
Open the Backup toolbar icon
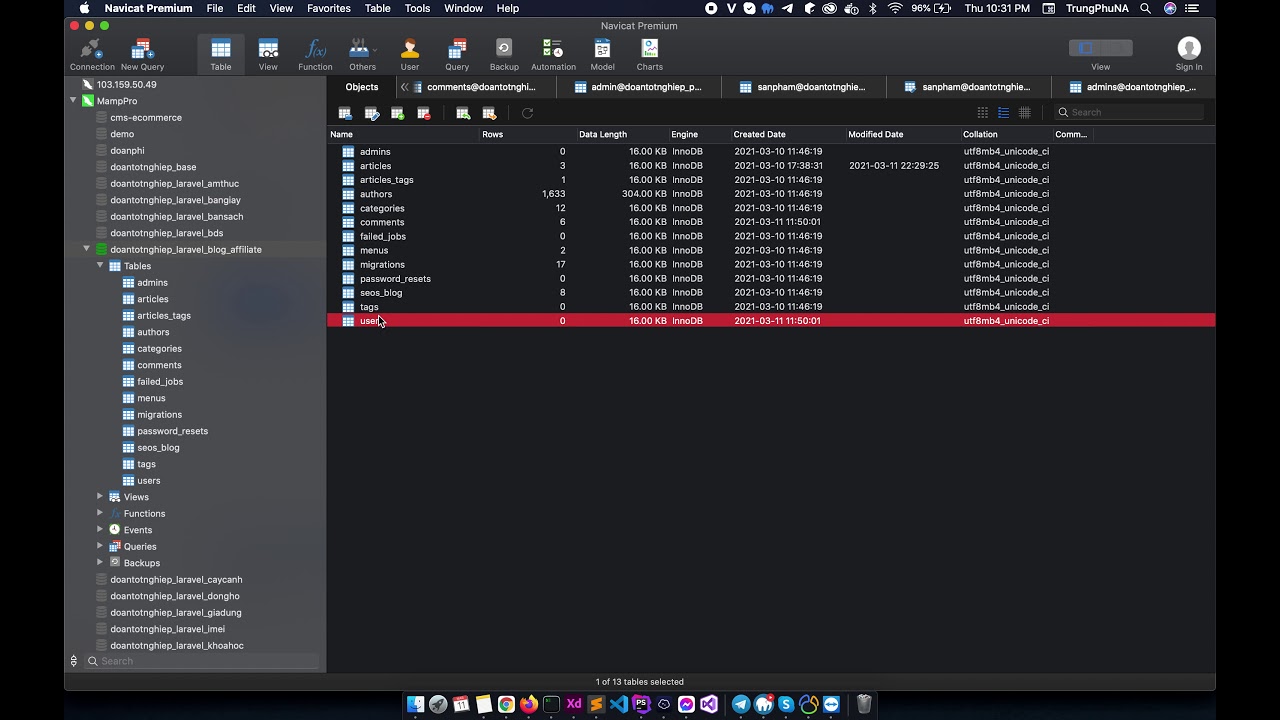coord(504,54)
